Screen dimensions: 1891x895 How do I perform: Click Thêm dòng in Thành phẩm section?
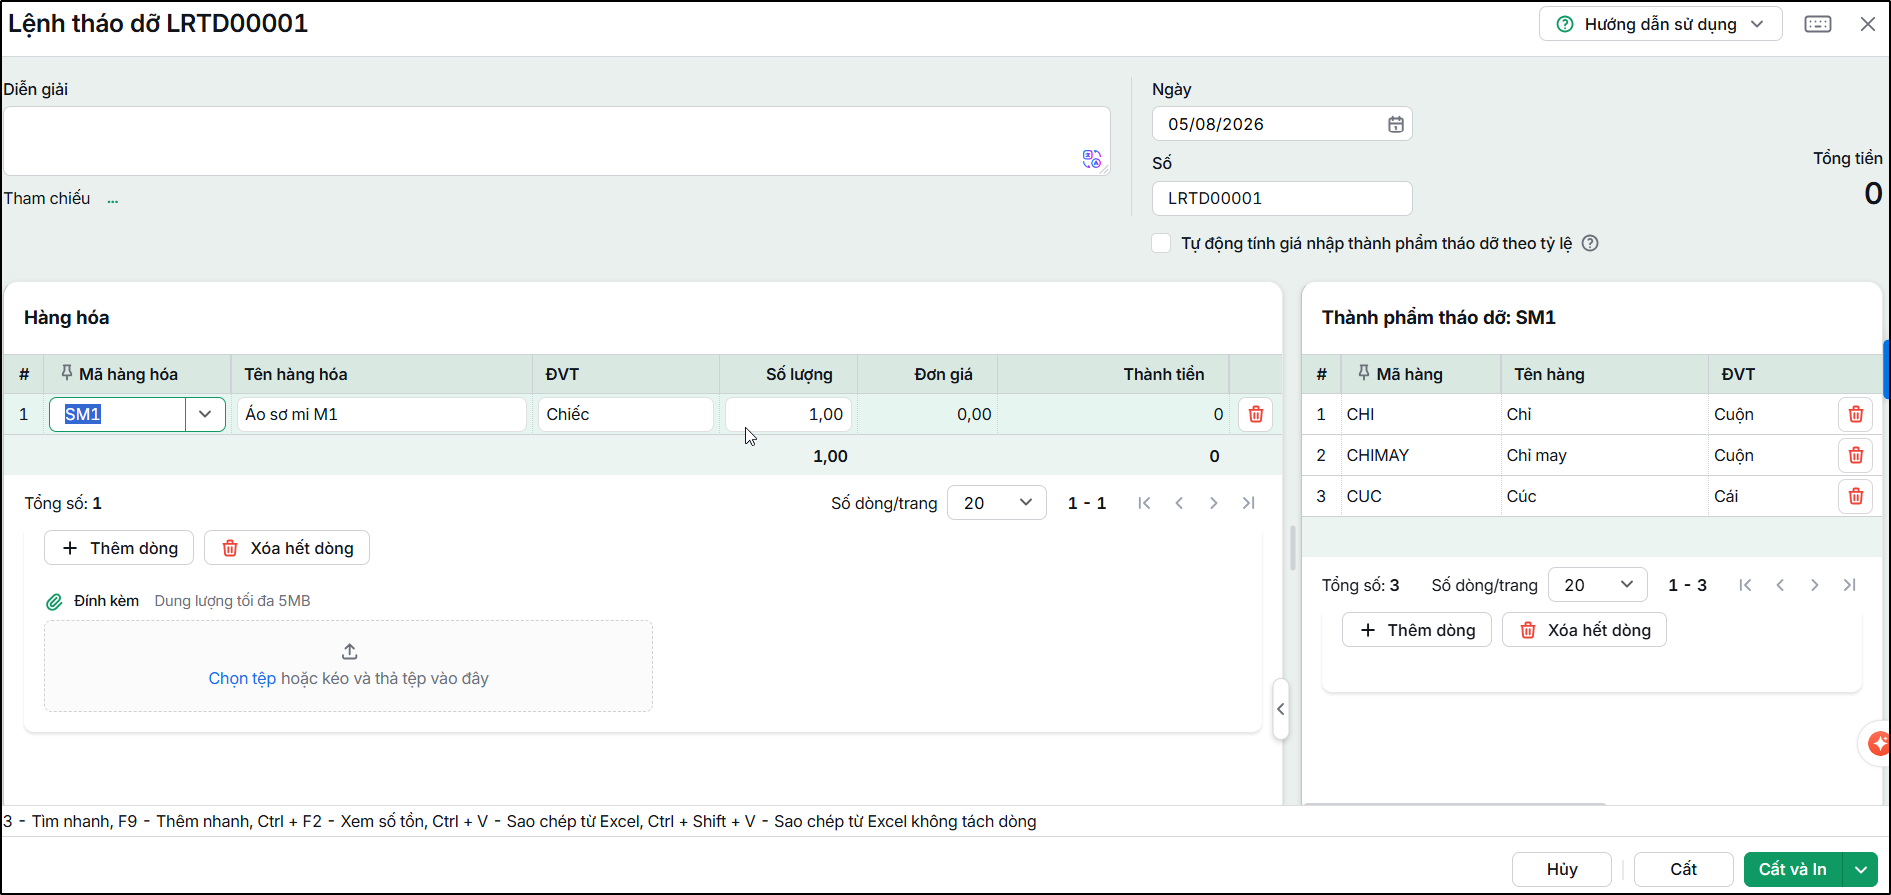[x=1417, y=630]
